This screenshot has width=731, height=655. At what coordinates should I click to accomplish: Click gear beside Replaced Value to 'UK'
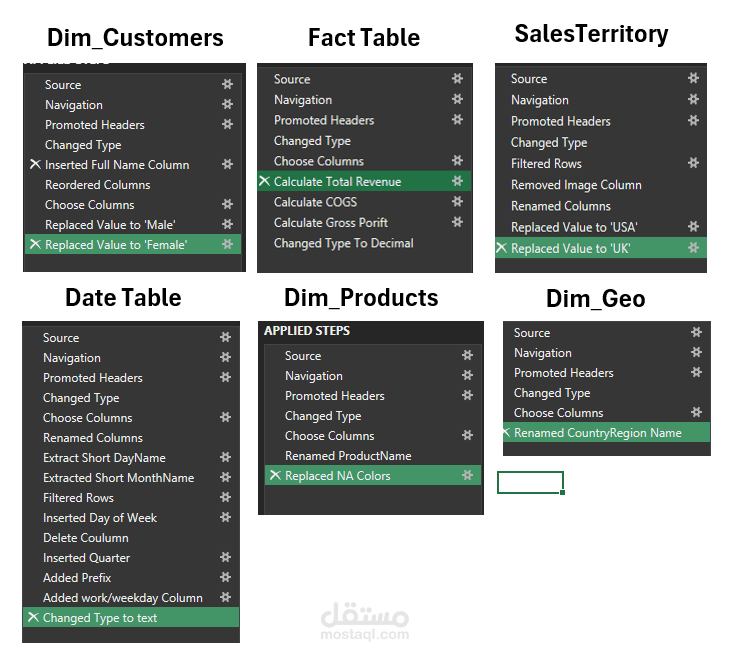694,248
